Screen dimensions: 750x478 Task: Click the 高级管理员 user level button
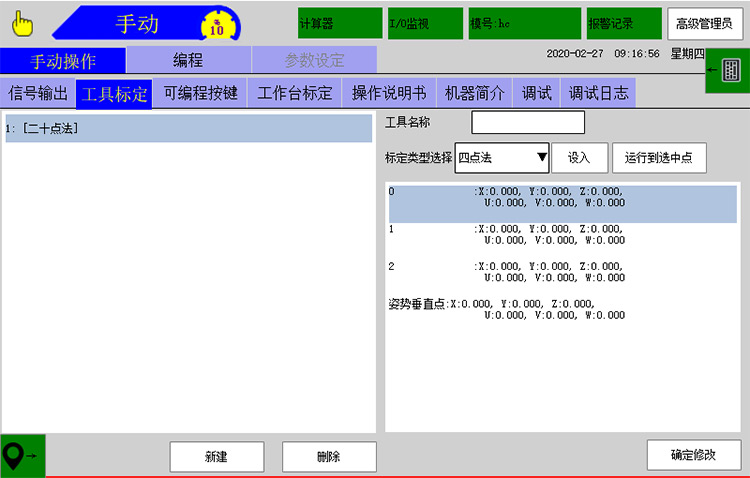coord(705,23)
